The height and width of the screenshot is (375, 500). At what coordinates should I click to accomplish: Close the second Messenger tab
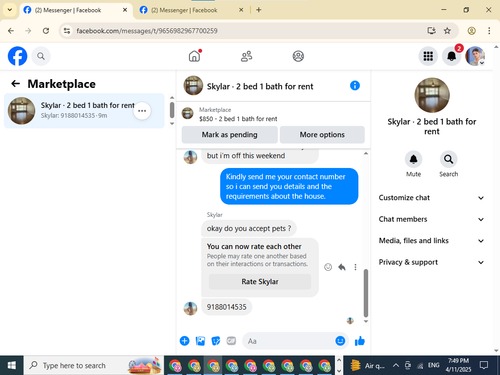point(241,10)
